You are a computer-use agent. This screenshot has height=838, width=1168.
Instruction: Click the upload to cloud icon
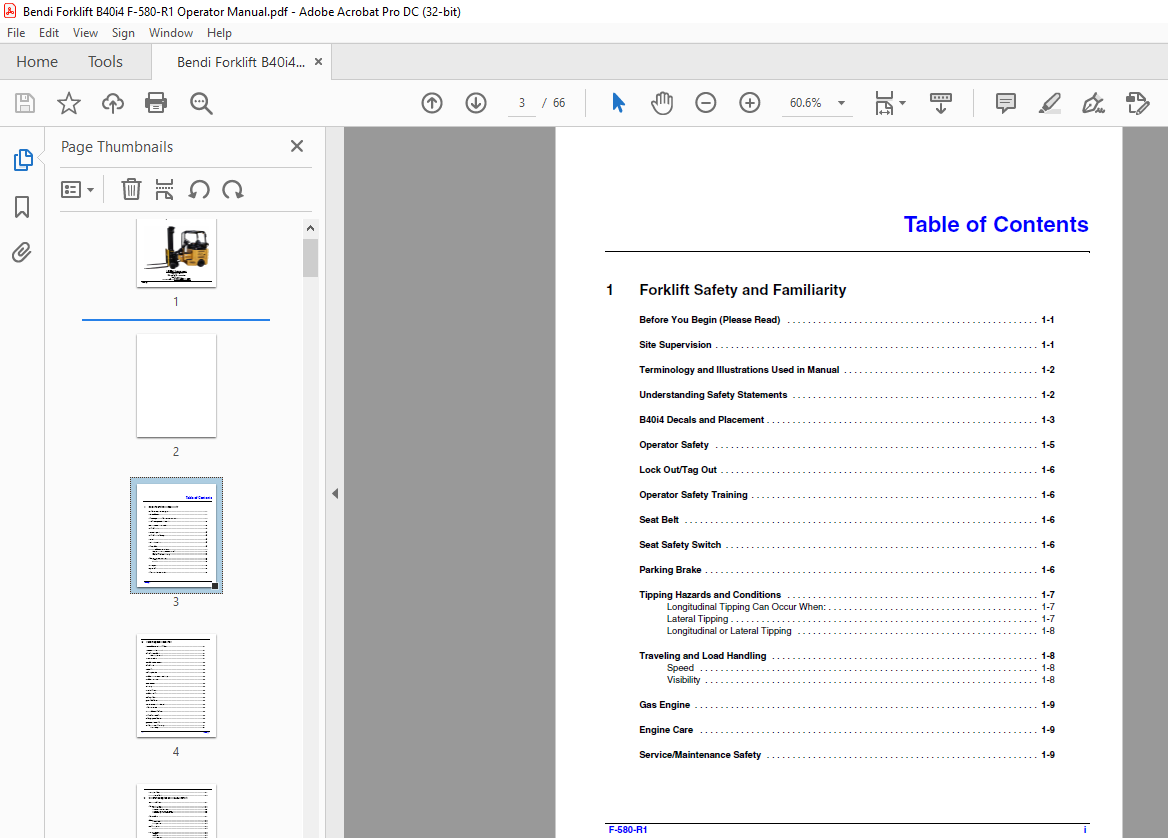[112, 103]
